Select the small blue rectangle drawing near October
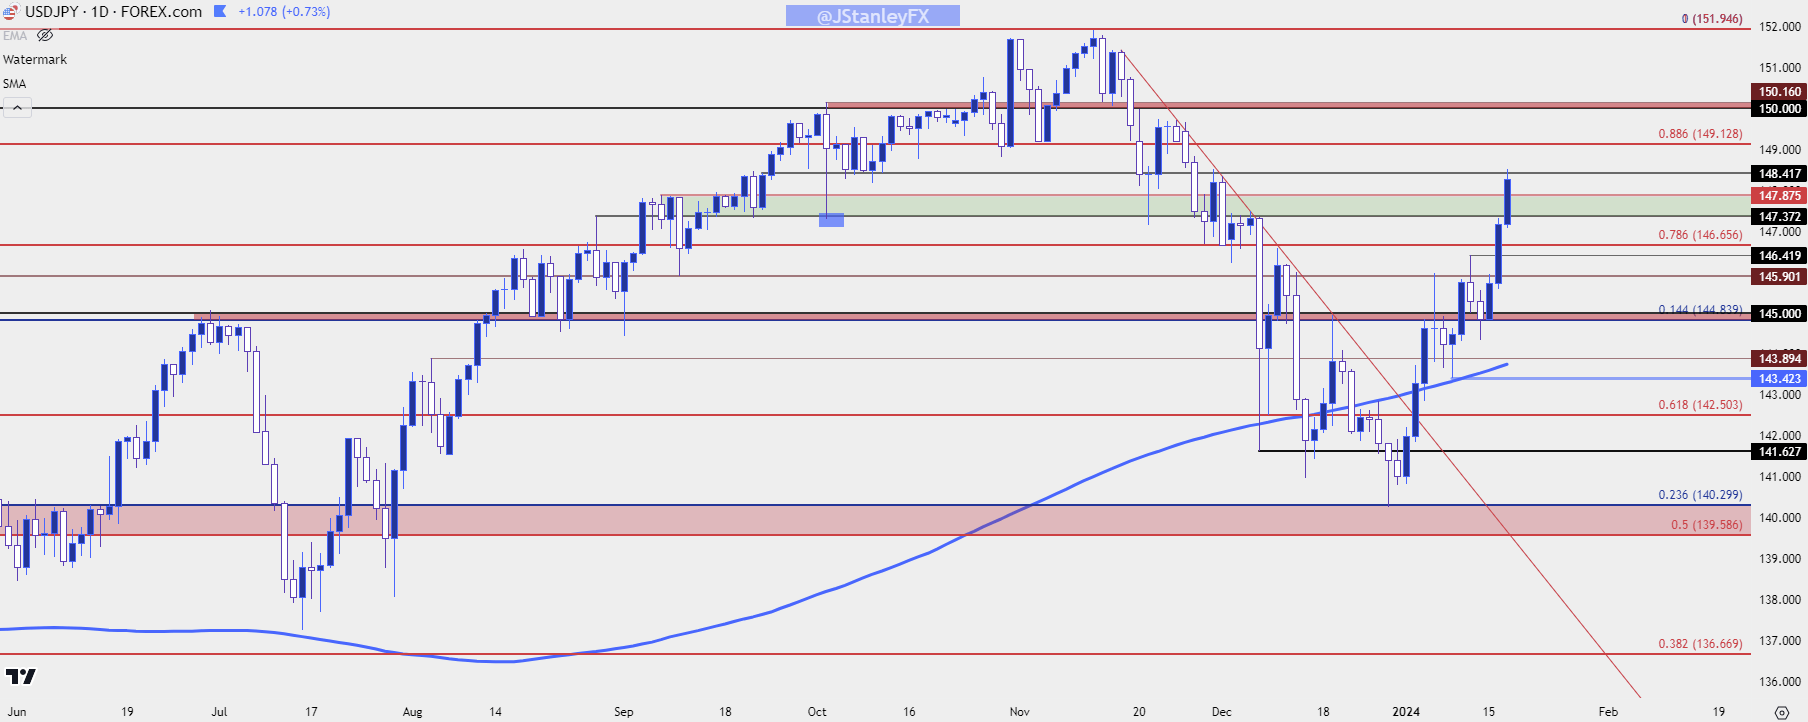This screenshot has width=1808, height=722. (831, 220)
